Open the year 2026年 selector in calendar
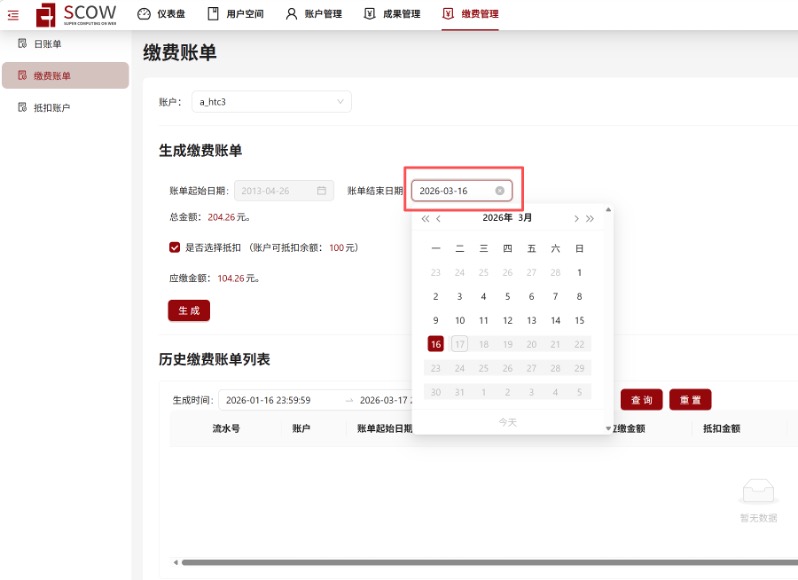798x580 pixels. tap(497, 218)
